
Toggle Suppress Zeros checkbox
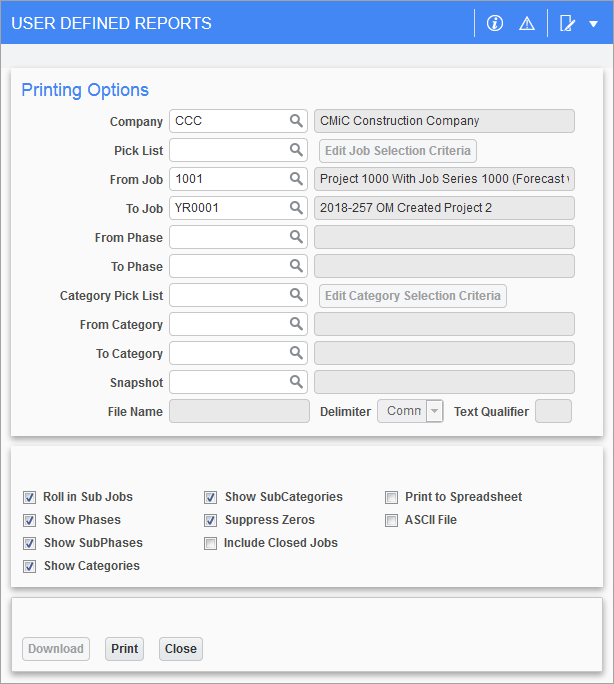click(x=210, y=520)
